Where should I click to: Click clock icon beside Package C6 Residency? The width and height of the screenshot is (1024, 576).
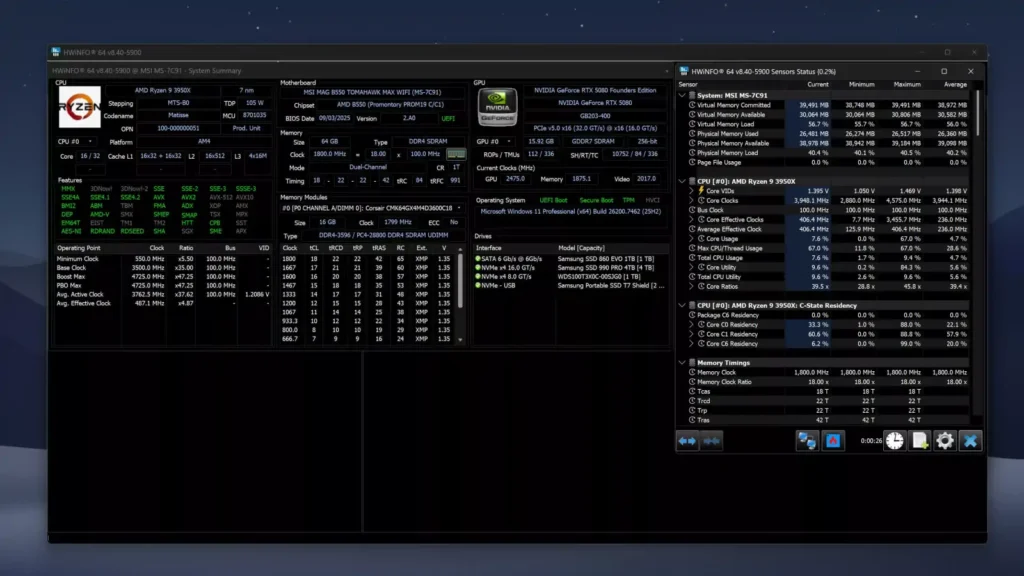click(x=692, y=315)
